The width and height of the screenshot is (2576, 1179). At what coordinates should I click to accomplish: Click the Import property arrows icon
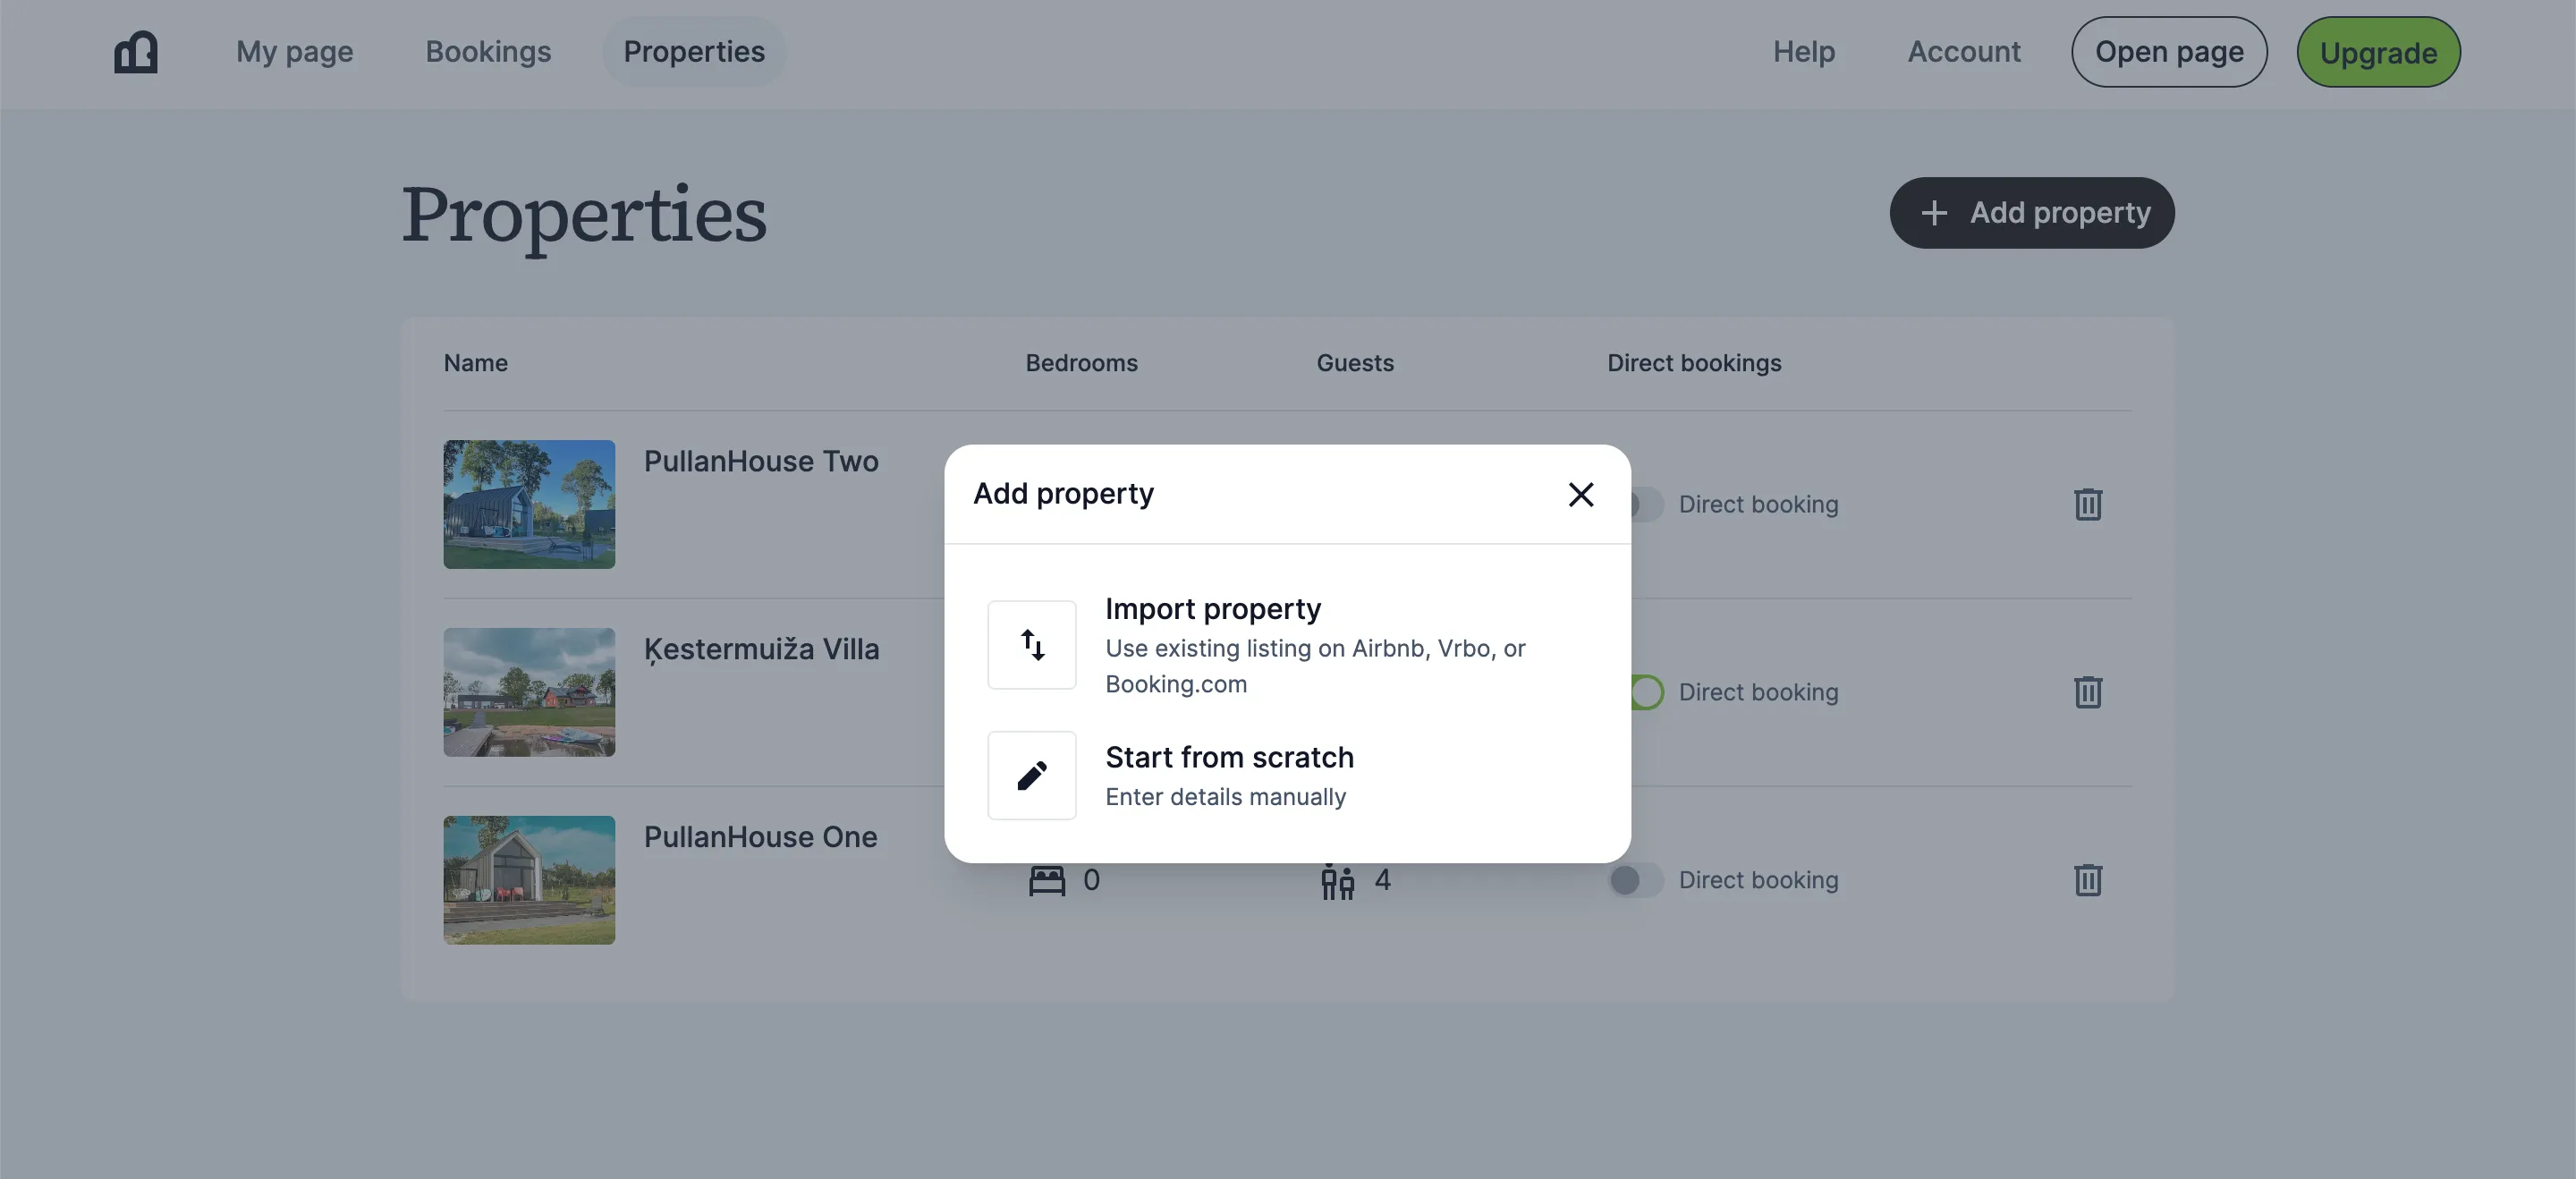(x=1031, y=644)
